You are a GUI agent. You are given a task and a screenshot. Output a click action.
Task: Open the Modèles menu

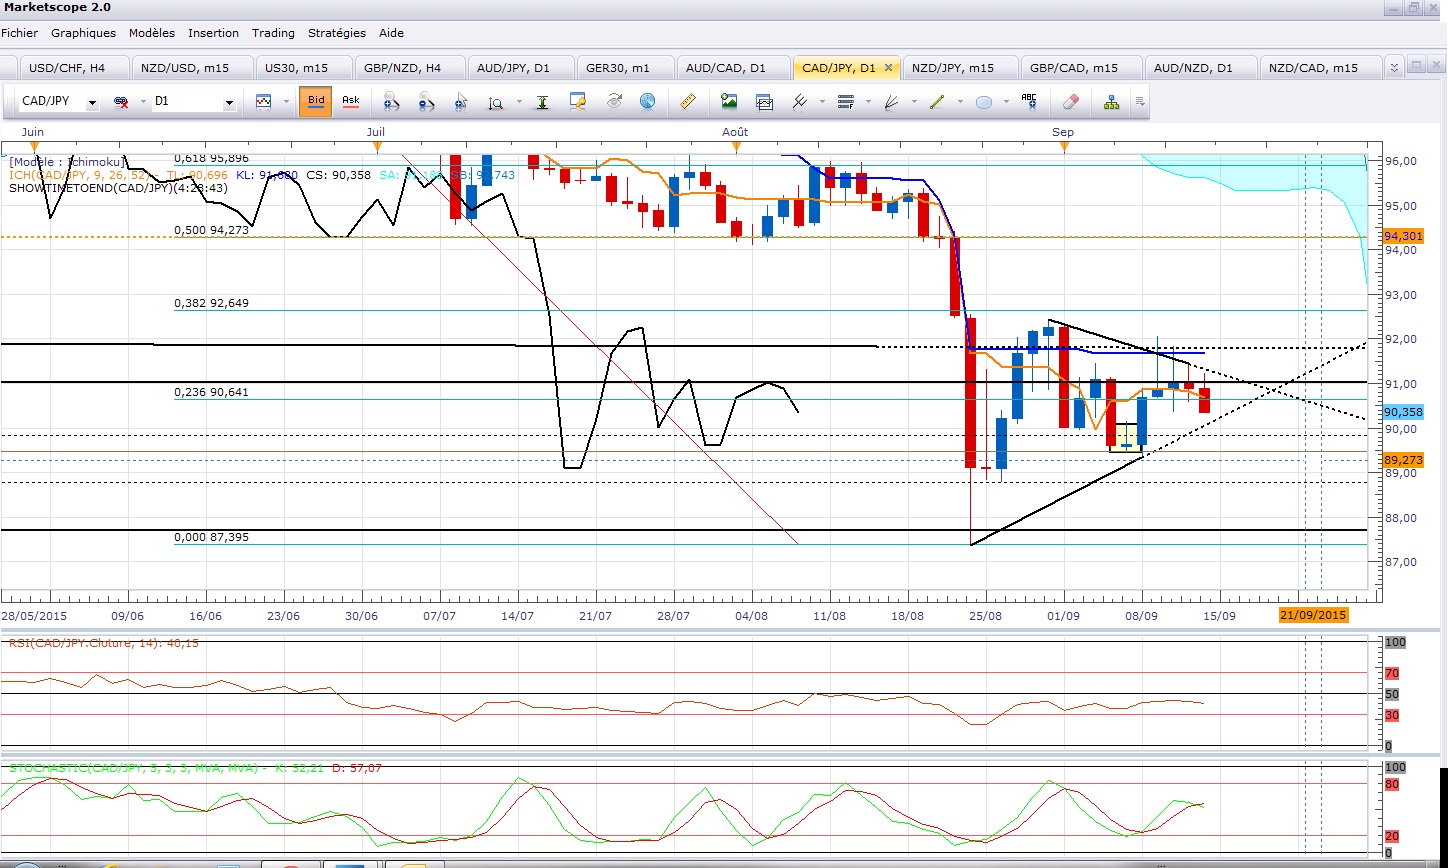(152, 33)
